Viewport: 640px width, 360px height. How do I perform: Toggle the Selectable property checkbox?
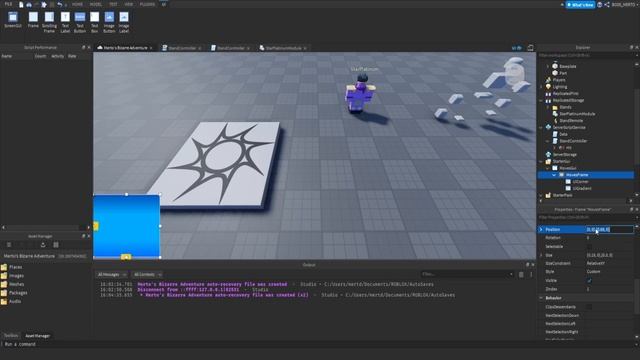[589, 246]
